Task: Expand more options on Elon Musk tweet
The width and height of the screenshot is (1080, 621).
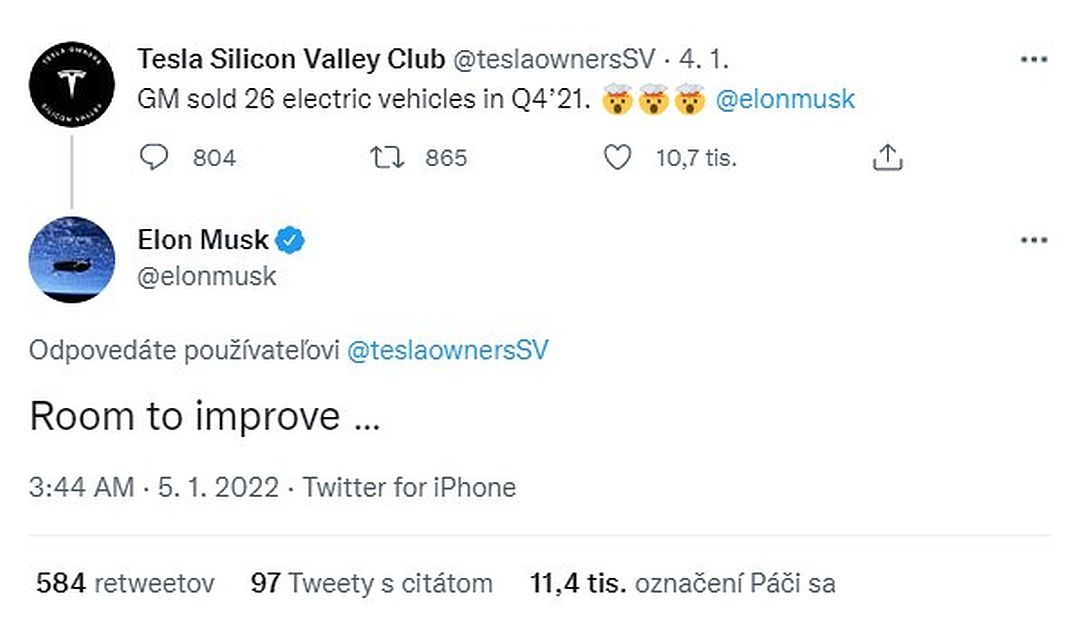Action: [1034, 240]
